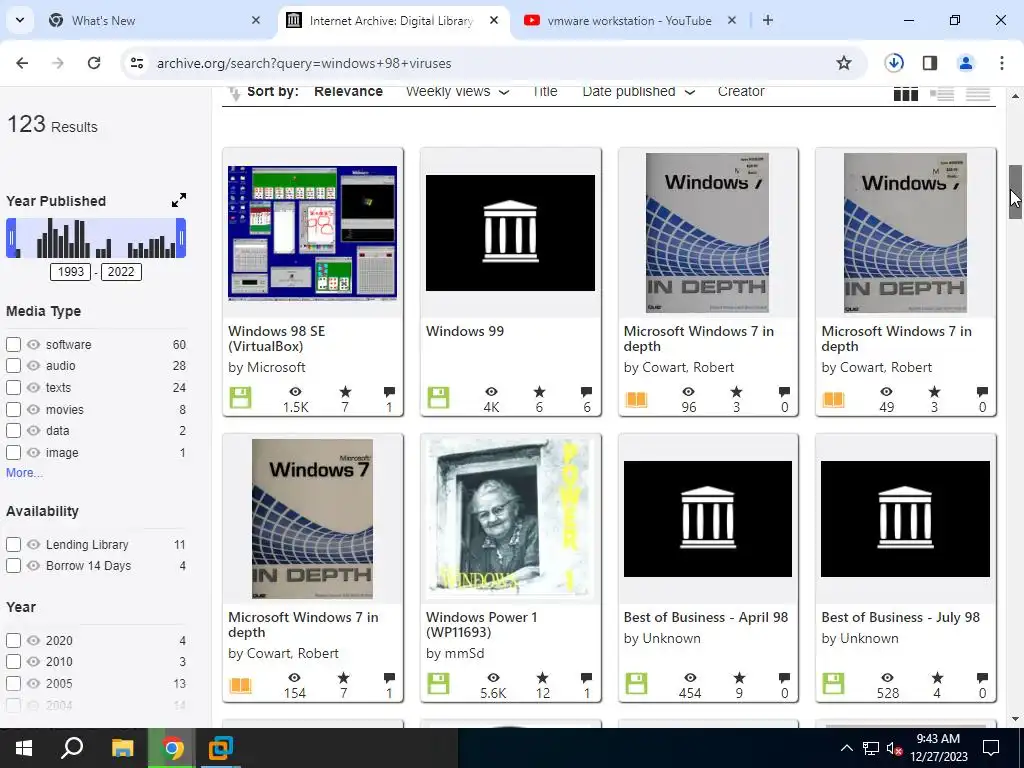Viewport: 1024px width, 768px height.
Task: Sort results by Relevance
Action: [348, 92]
